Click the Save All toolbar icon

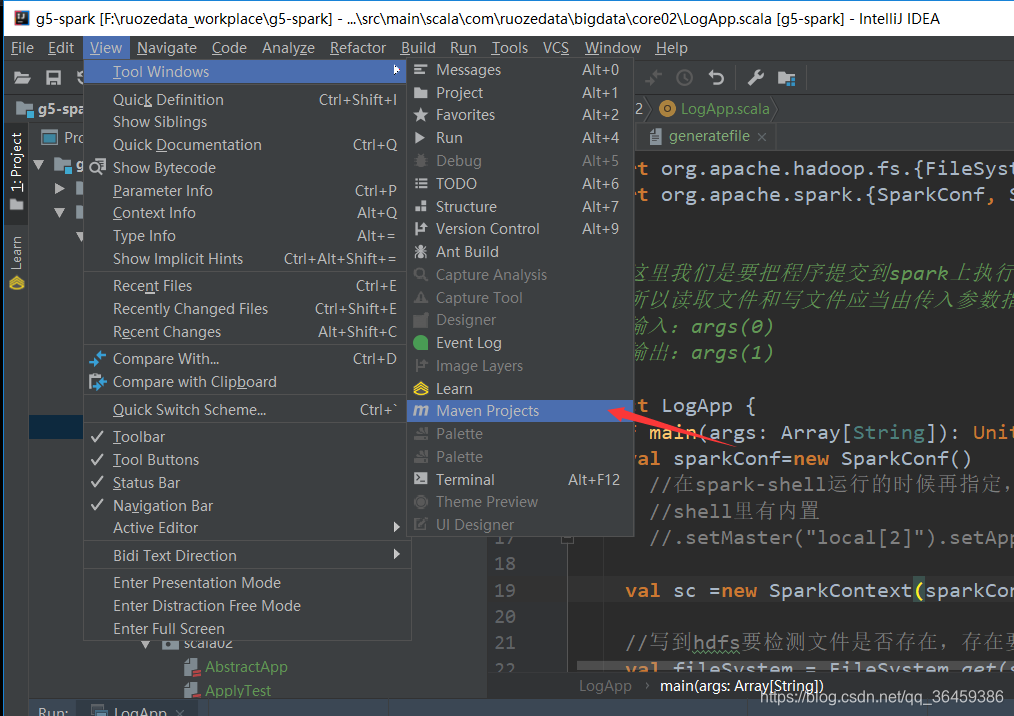[53, 78]
